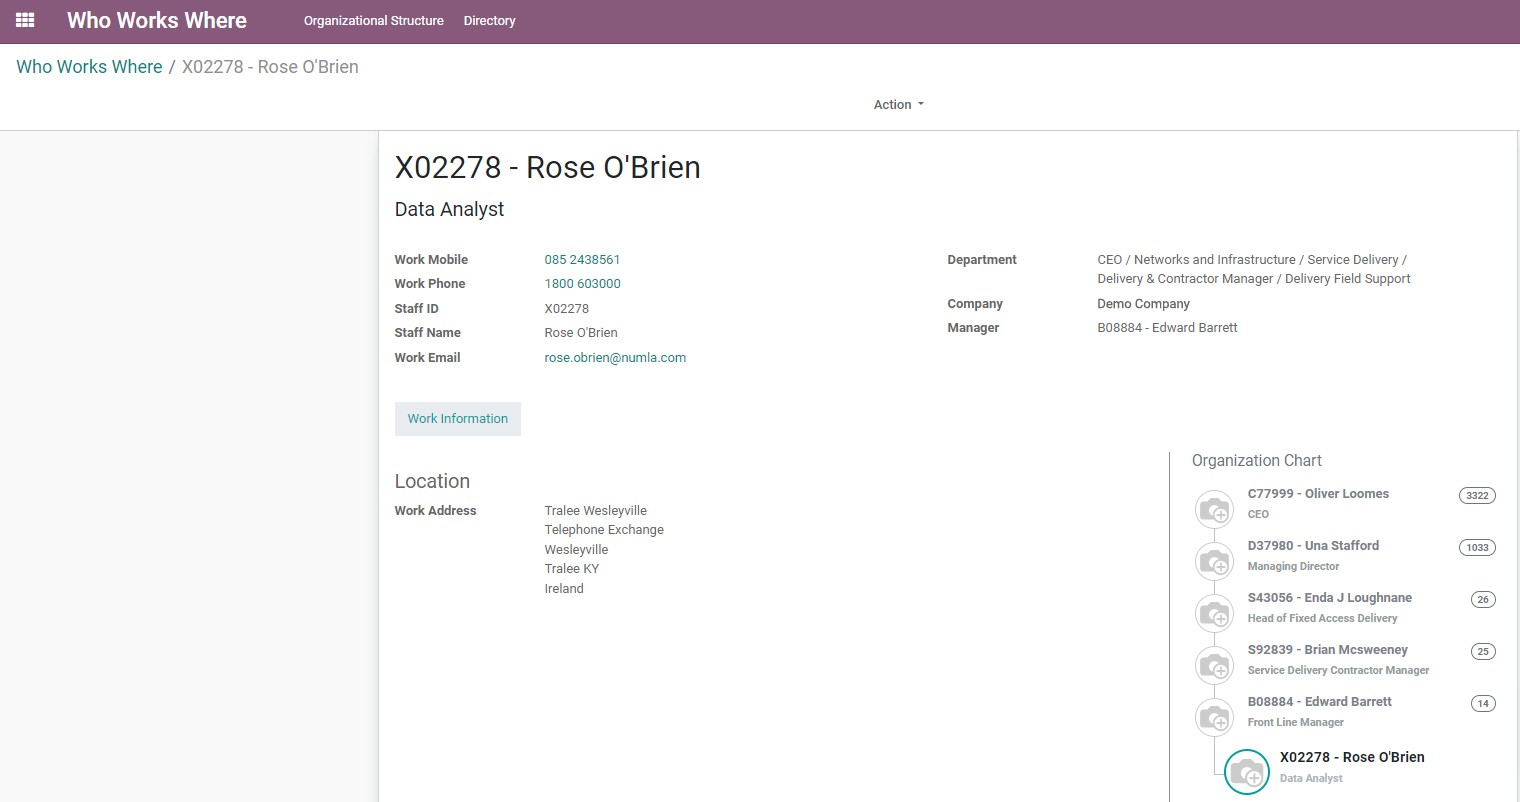This screenshot has height=802, width=1520.
Task: Click X02278 - Rose O'Brien in org chart
Action: (1352, 757)
